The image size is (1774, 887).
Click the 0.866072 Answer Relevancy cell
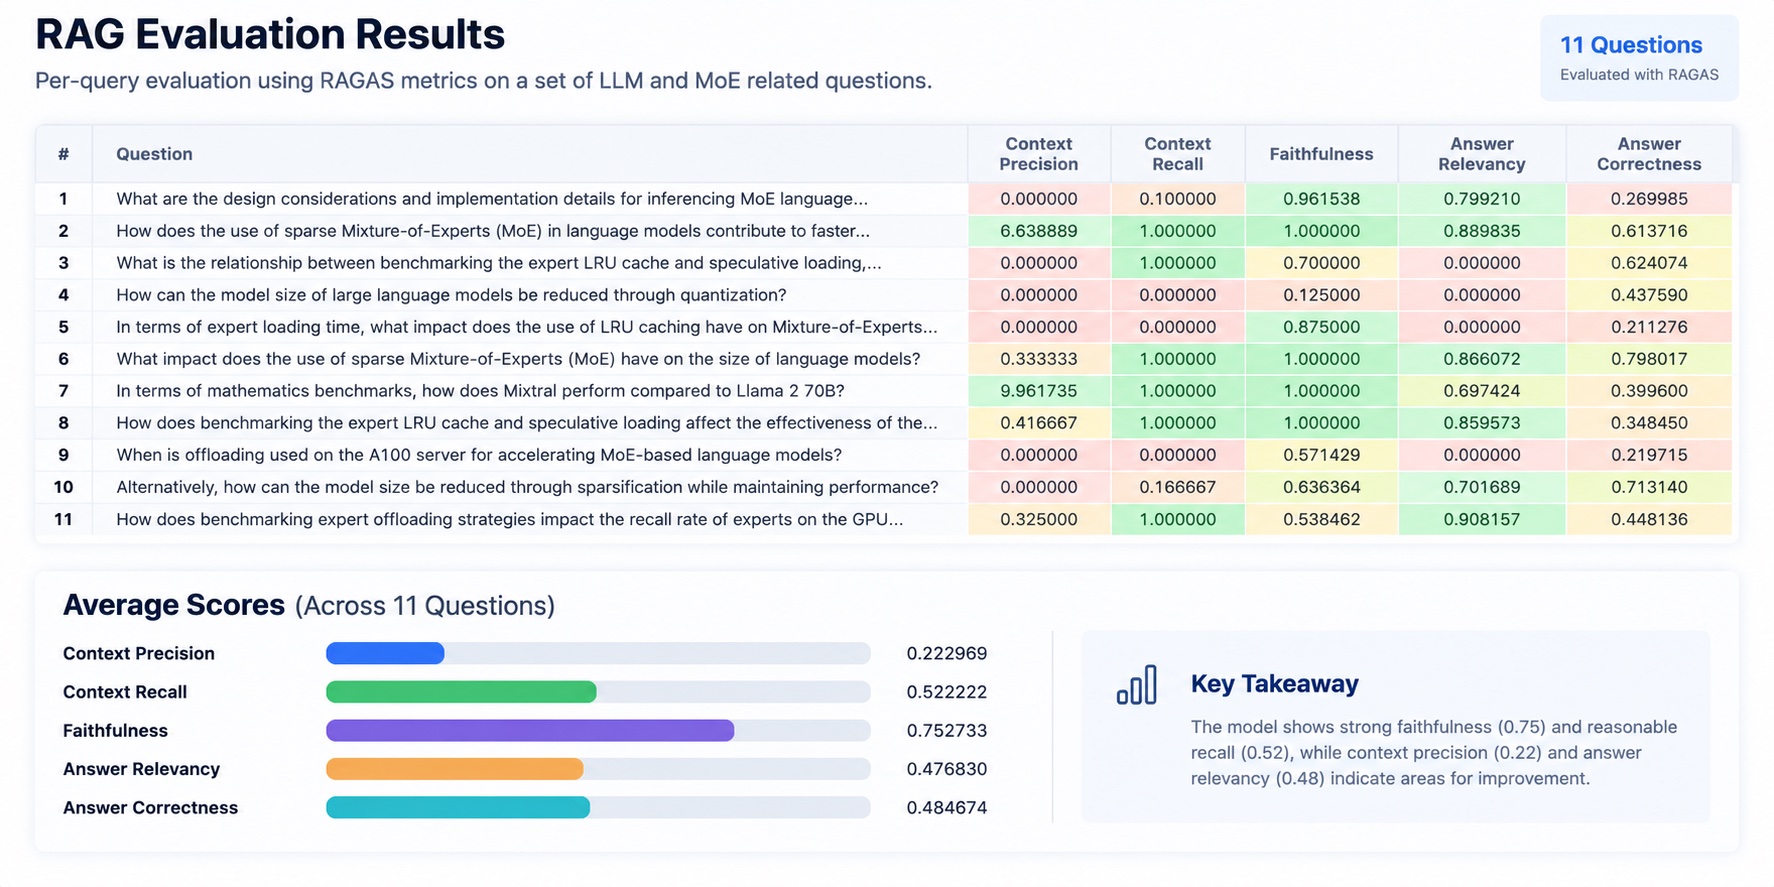(1482, 359)
